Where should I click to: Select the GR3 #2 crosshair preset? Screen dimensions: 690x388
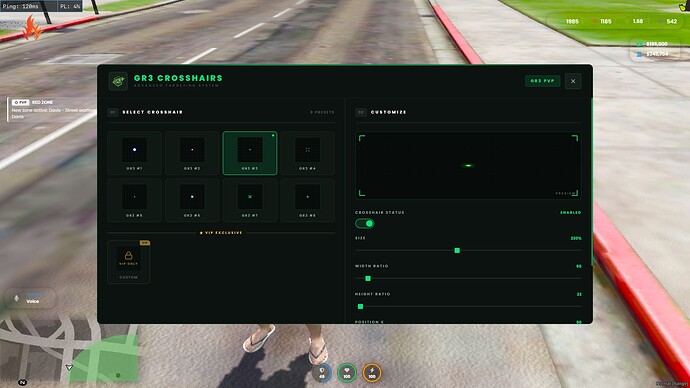192,153
